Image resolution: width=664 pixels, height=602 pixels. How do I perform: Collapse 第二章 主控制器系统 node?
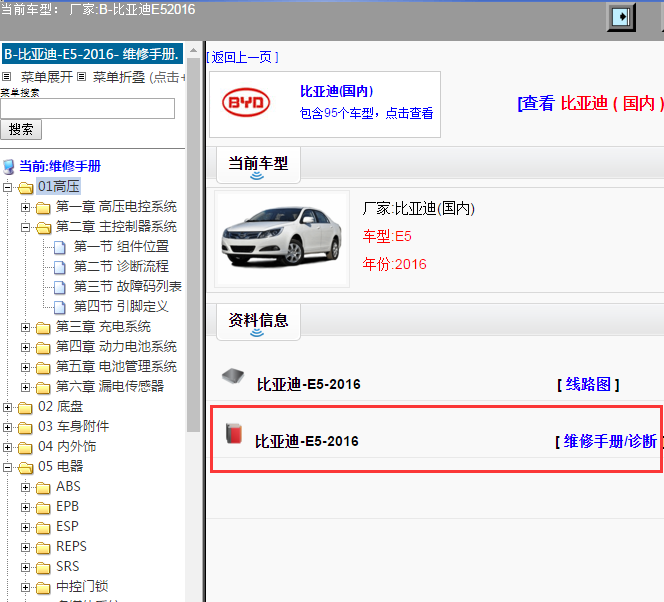(x=25, y=227)
